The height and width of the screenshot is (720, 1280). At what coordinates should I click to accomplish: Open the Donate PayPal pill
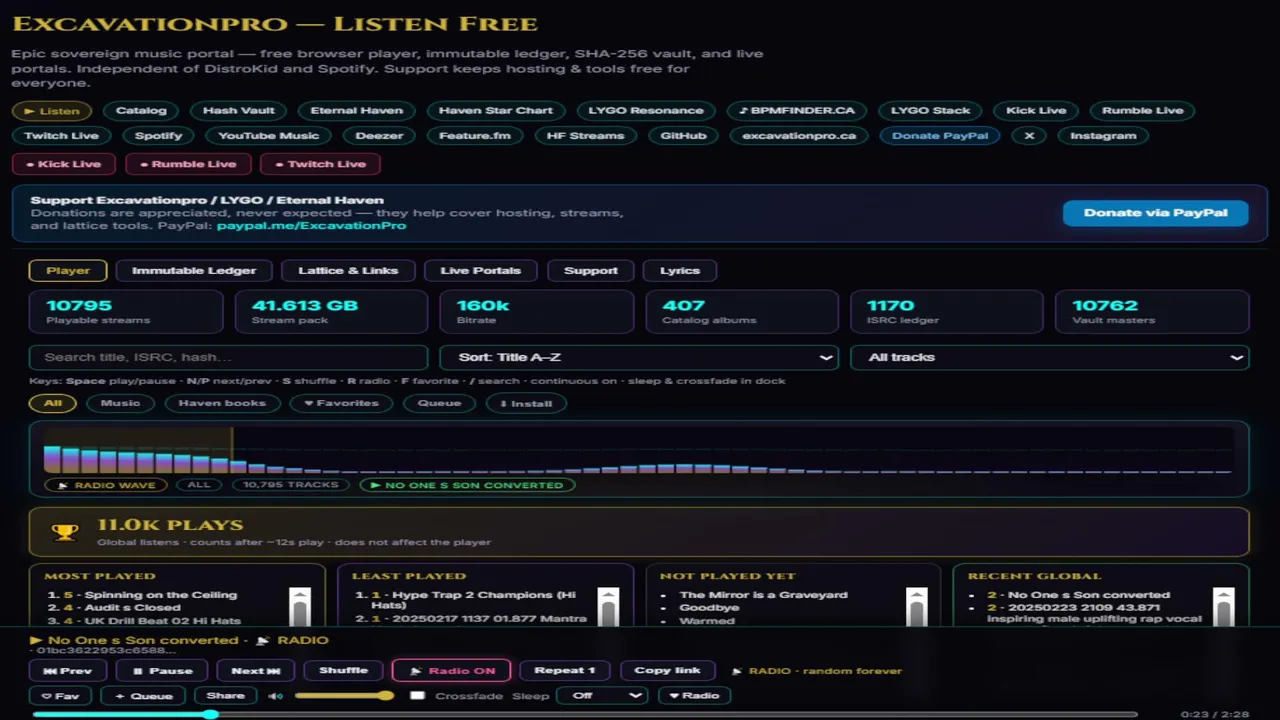939,136
